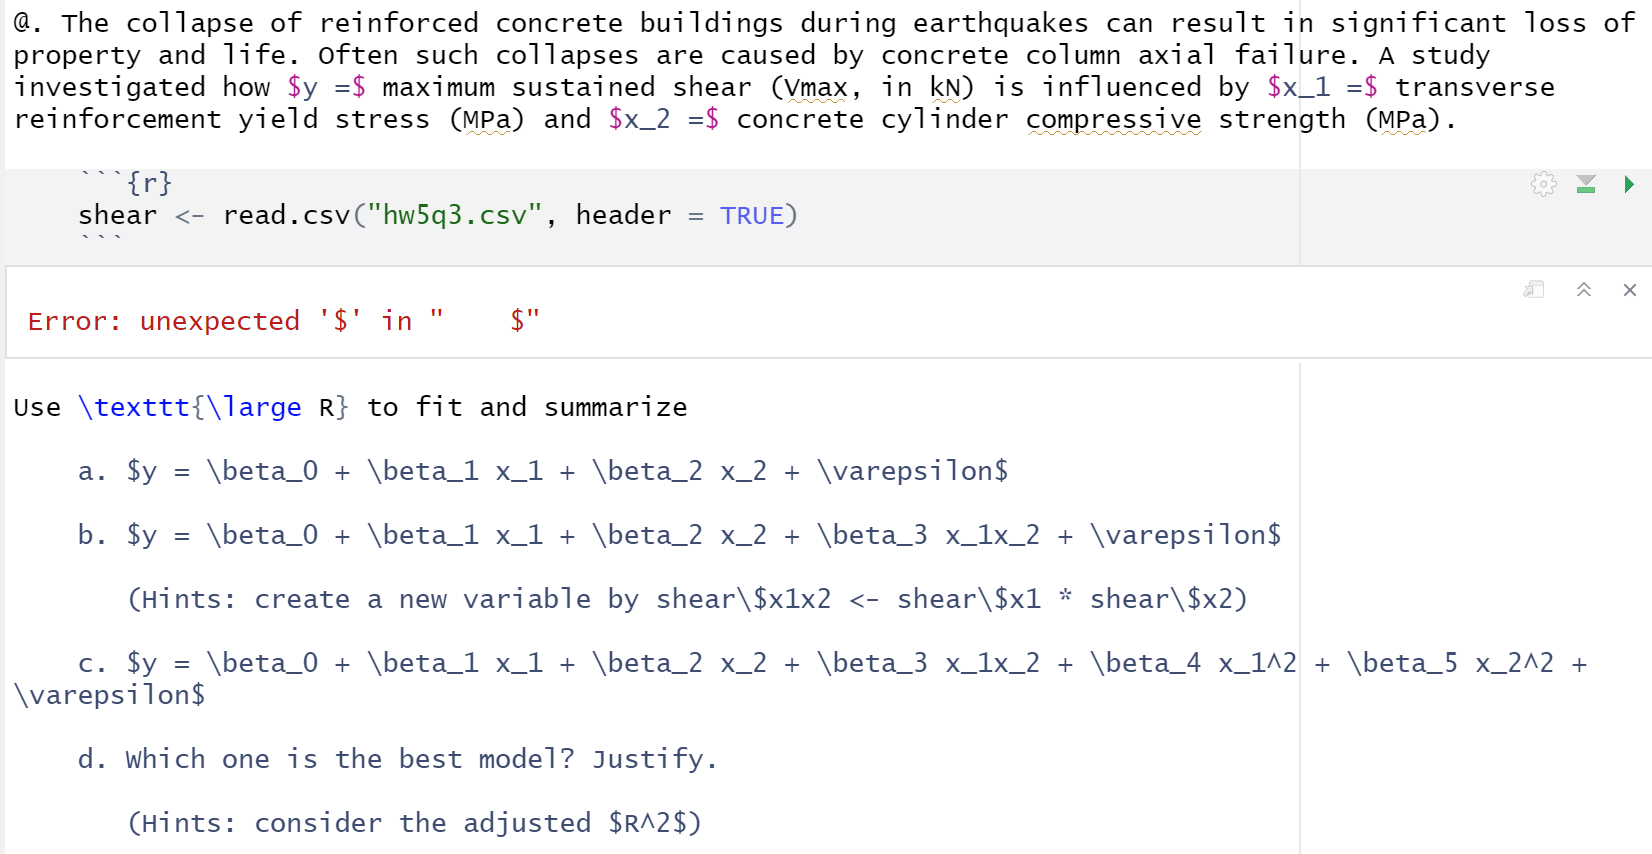Collapse the chunk output panel
This screenshot has height=854, width=1652.
pyautogui.click(x=1584, y=290)
